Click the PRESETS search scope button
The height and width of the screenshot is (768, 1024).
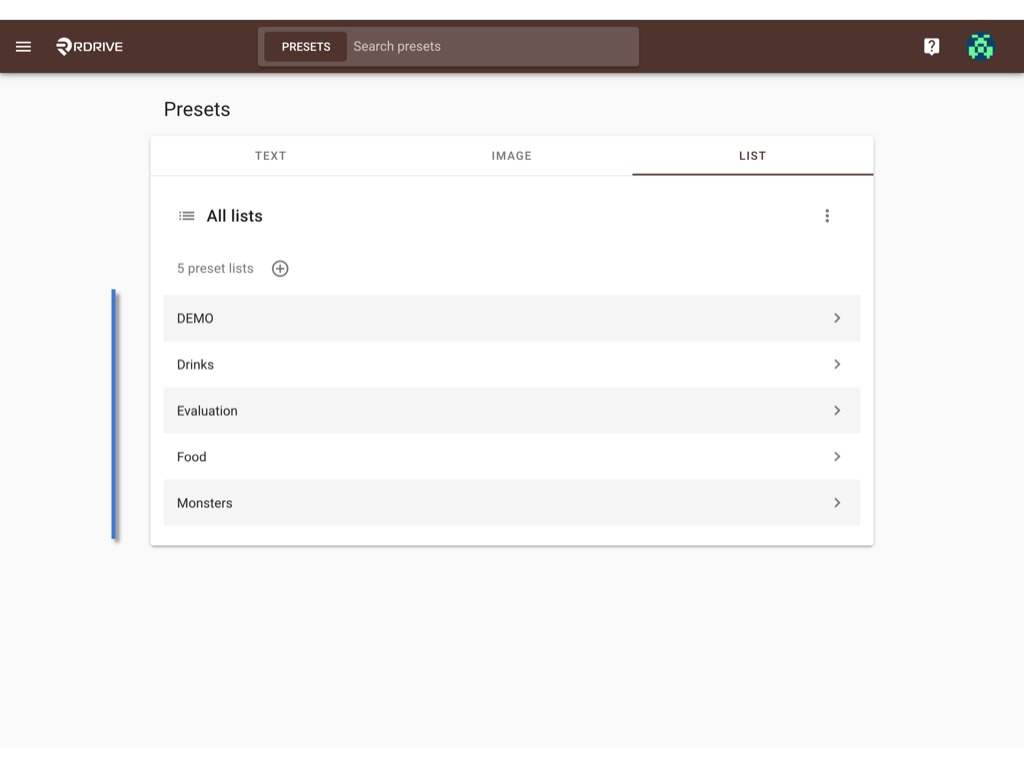(306, 47)
